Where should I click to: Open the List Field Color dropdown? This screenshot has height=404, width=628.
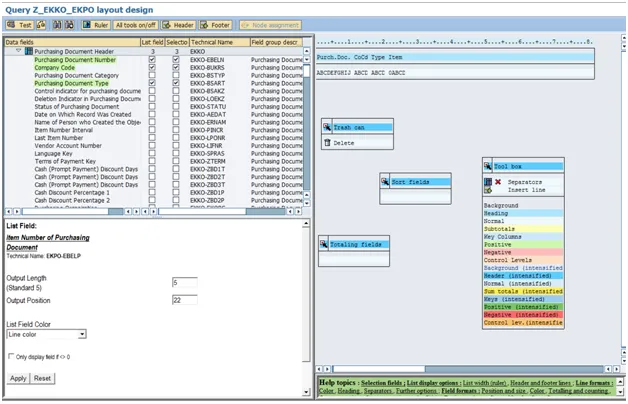81,334
